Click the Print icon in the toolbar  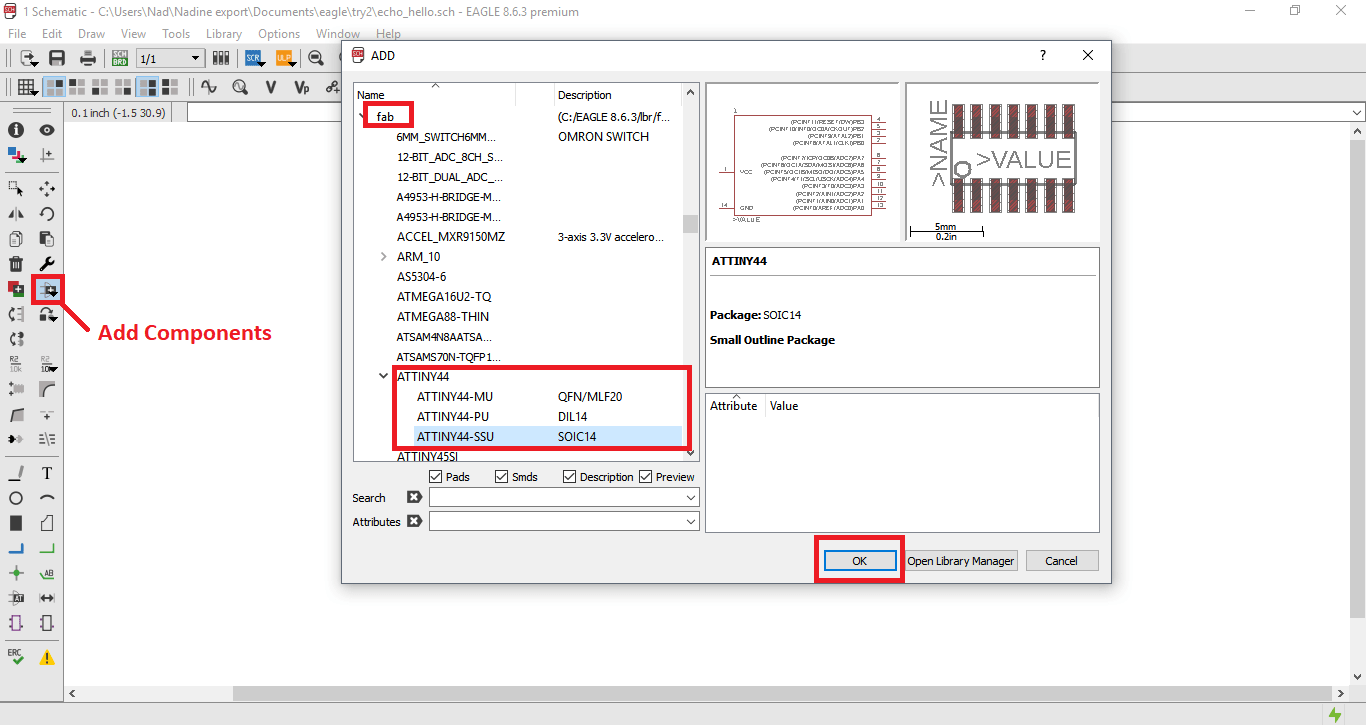pyautogui.click(x=88, y=59)
